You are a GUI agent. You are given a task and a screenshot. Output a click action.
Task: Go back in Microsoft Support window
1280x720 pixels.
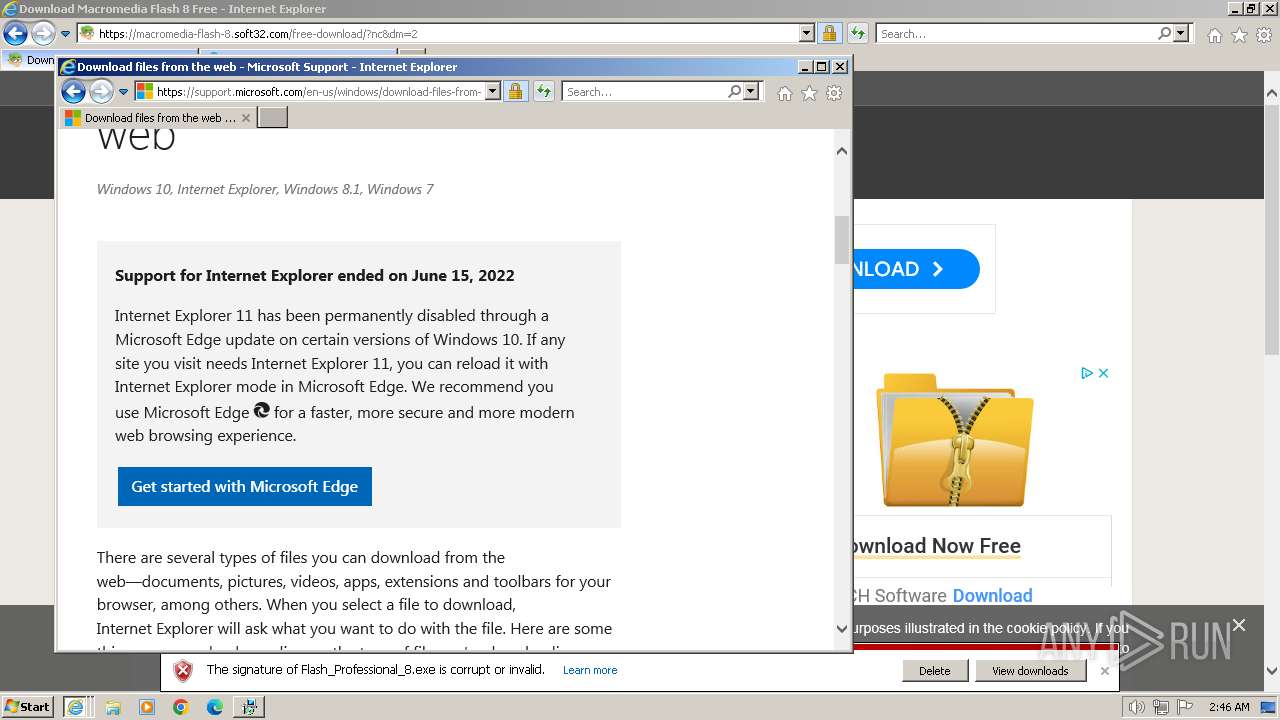pyautogui.click(x=73, y=92)
